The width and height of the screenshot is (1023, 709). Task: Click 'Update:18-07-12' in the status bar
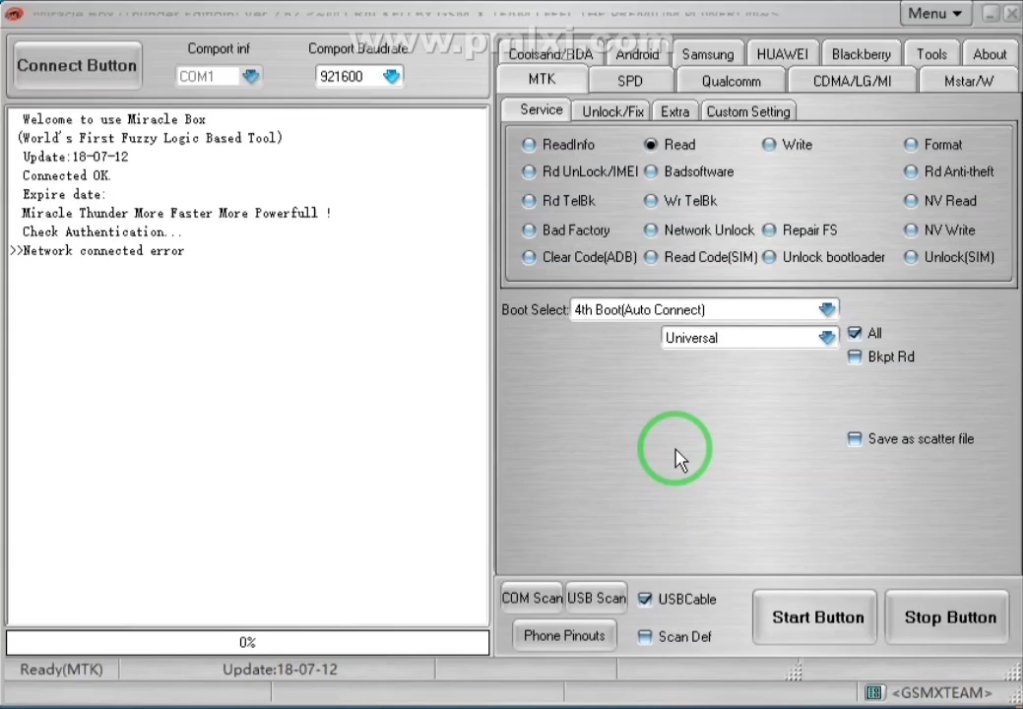(280, 669)
